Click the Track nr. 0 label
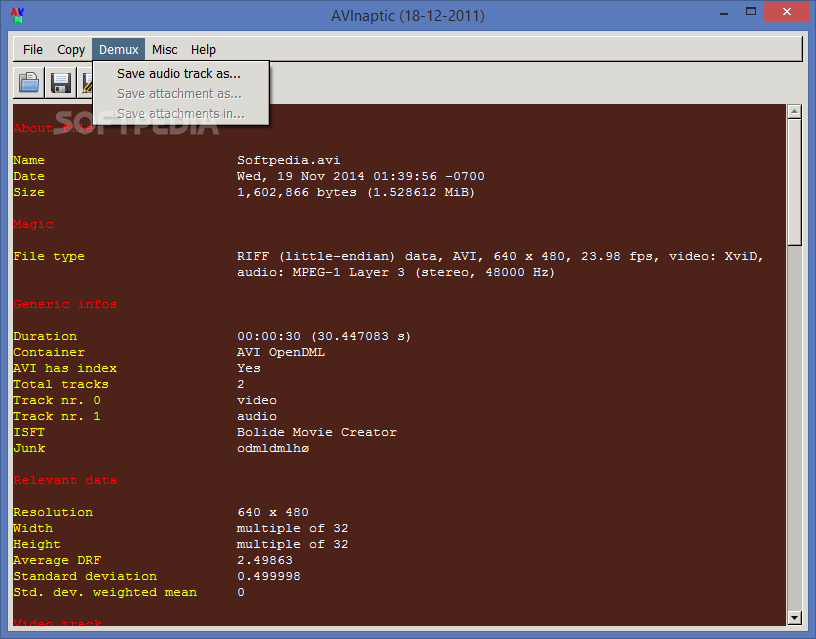Screen dimensions: 816x639 click(x=57, y=401)
